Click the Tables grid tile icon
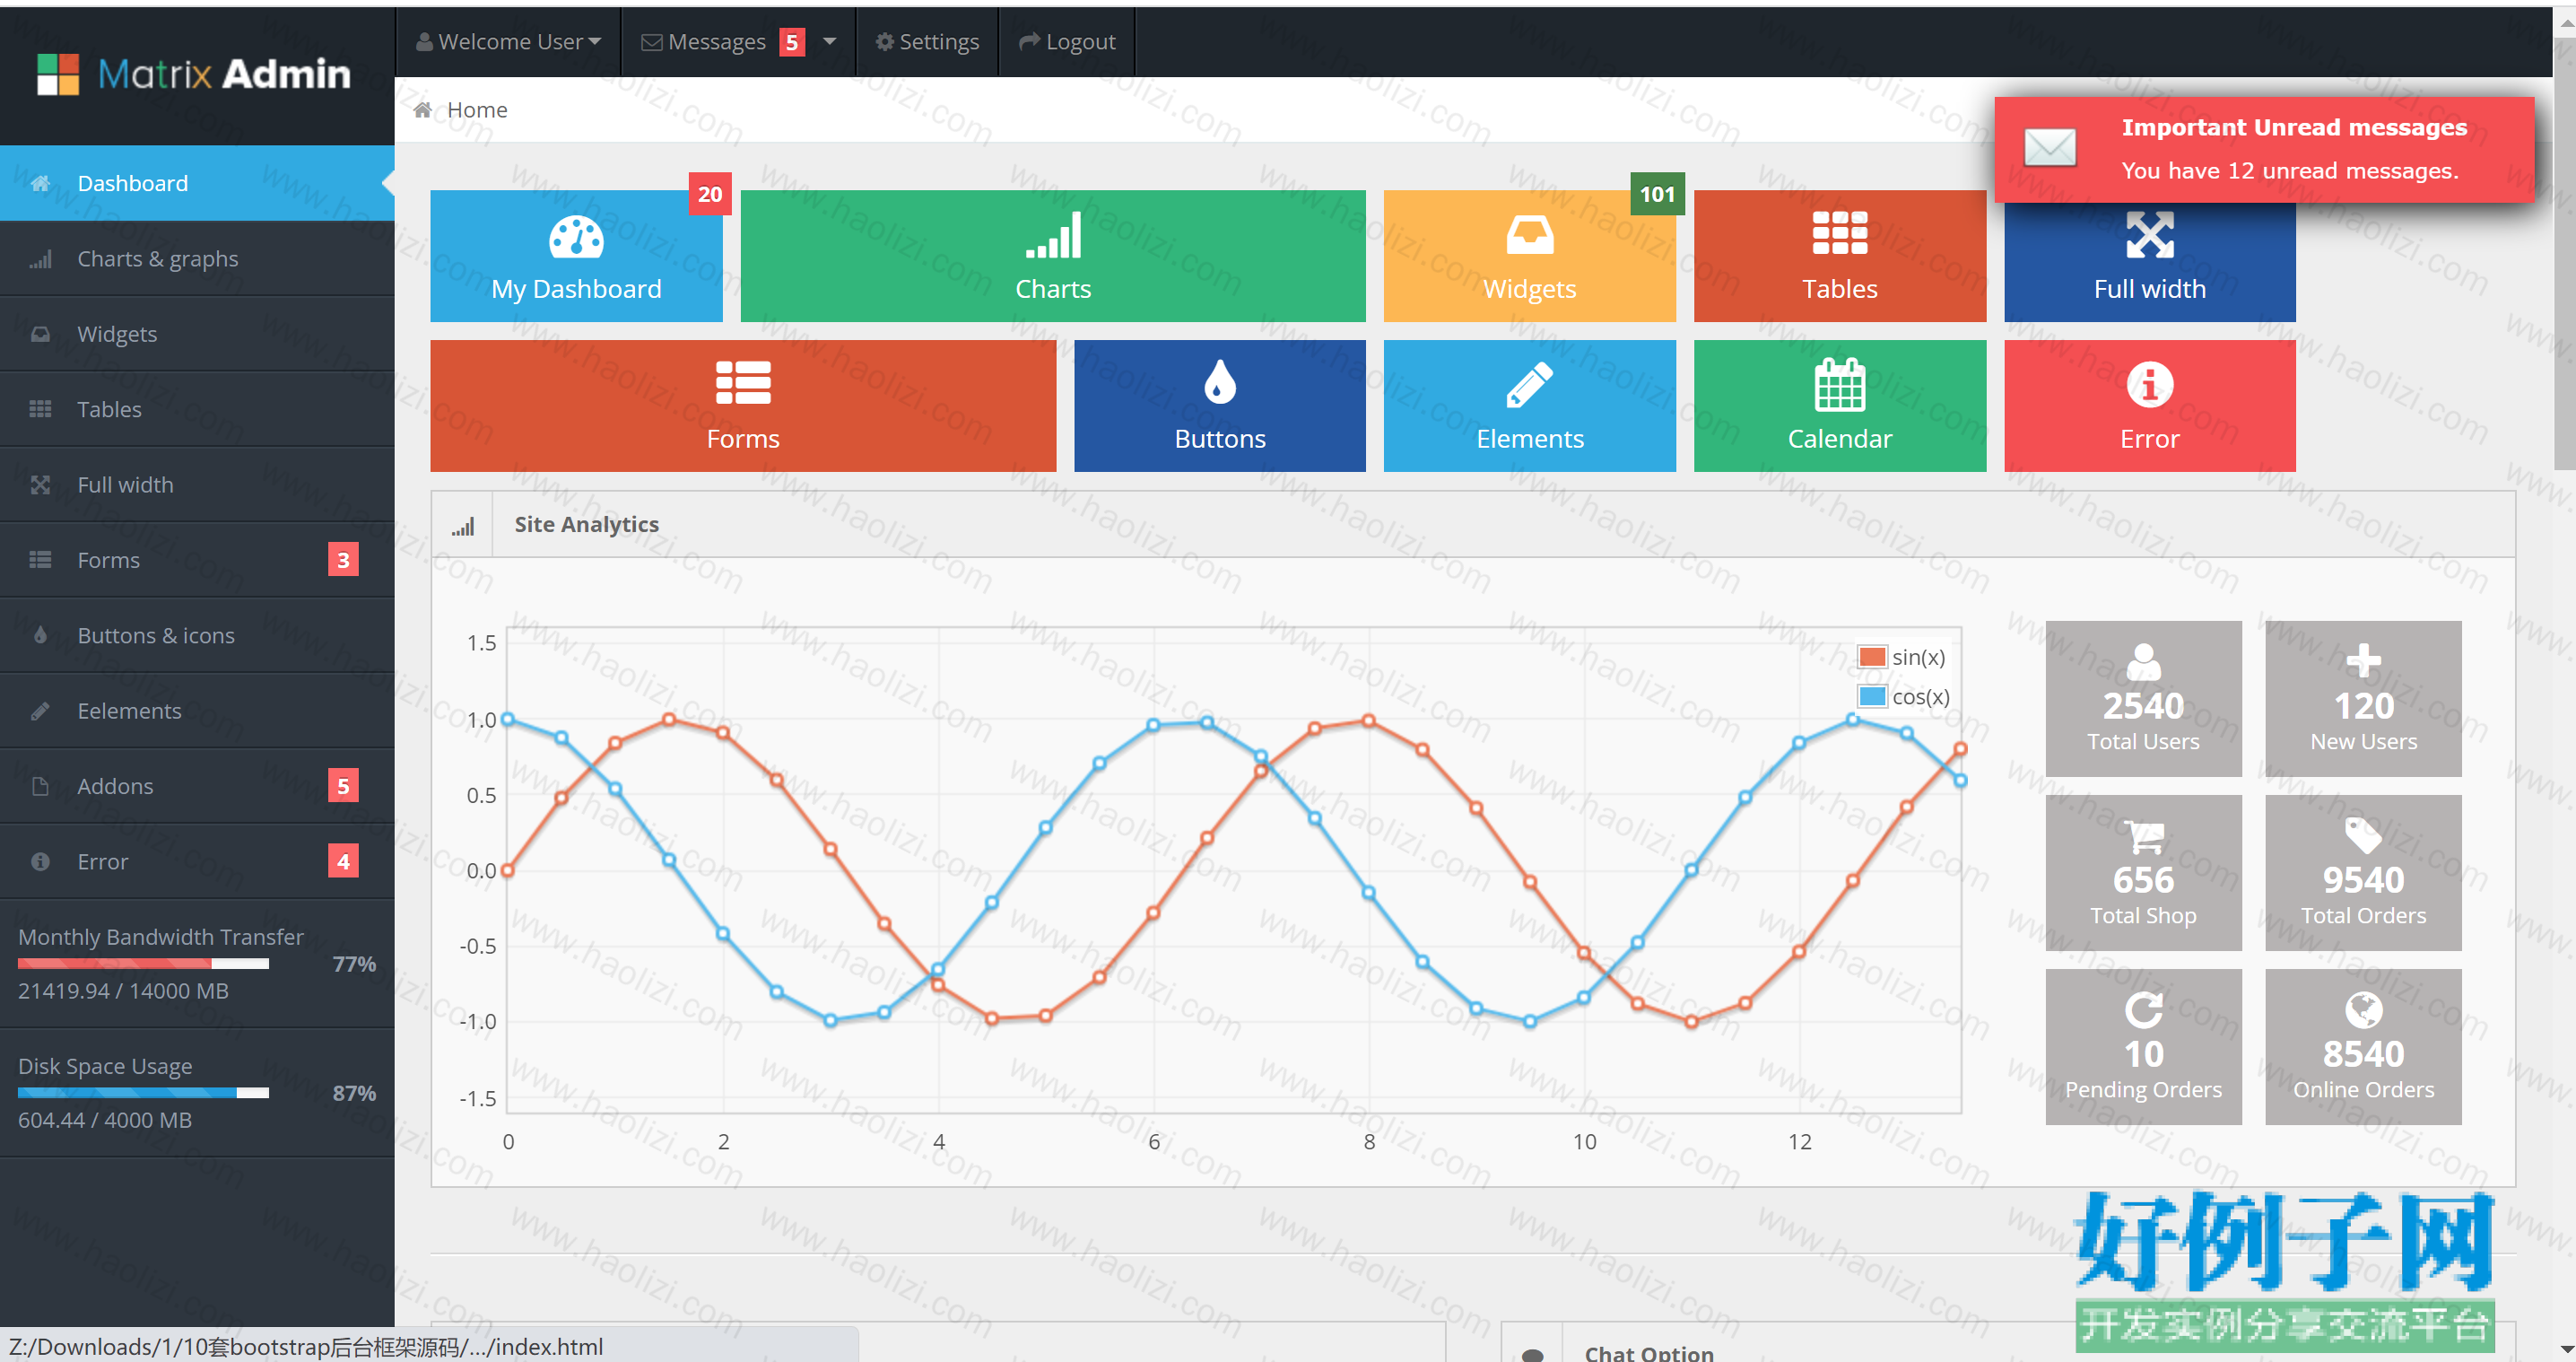This screenshot has height=1362, width=2576. (1840, 234)
